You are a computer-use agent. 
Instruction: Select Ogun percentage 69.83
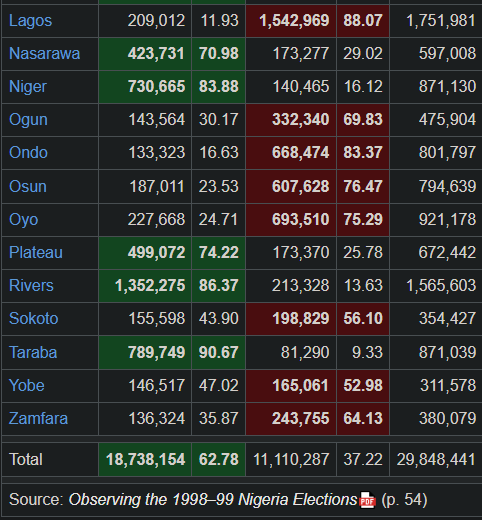click(363, 120)
